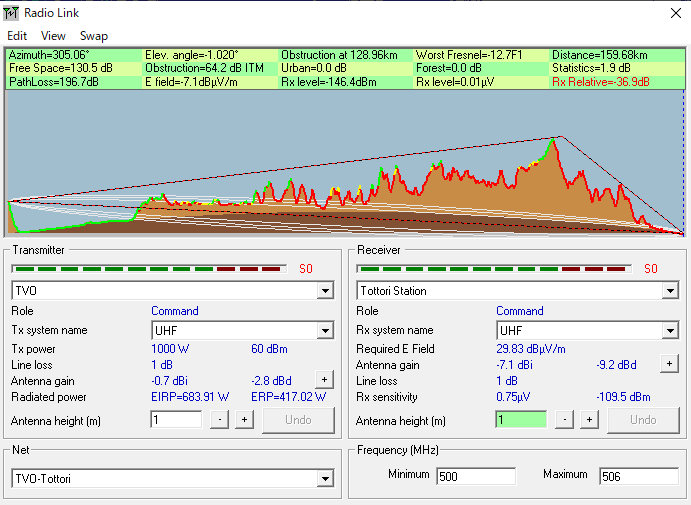This screenshot has height=505, width=691.
Task: Click the receiver antenna gain -7.1 dBi
Action: point(514,365)
